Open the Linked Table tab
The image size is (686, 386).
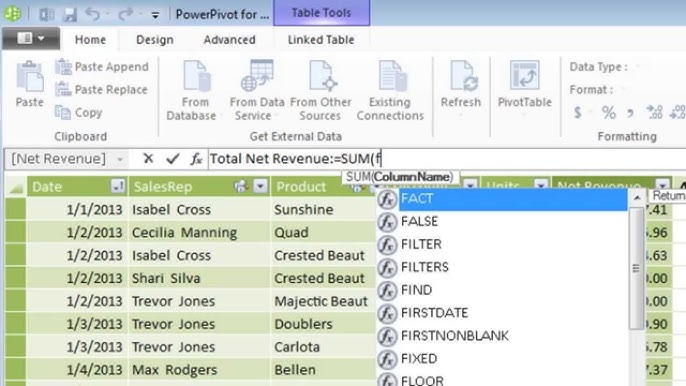coord(321,40)
